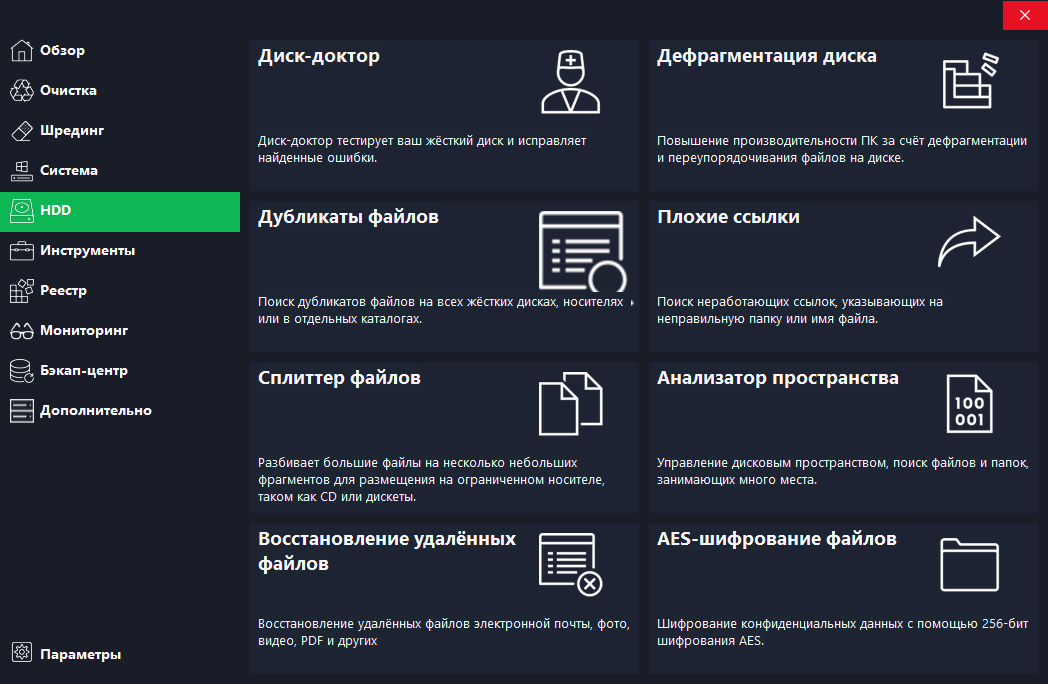The height and width of the screenshot is (684, 1048).
Task: Click the Сплиттер файлов documents icon
Action: pos(571,403)
